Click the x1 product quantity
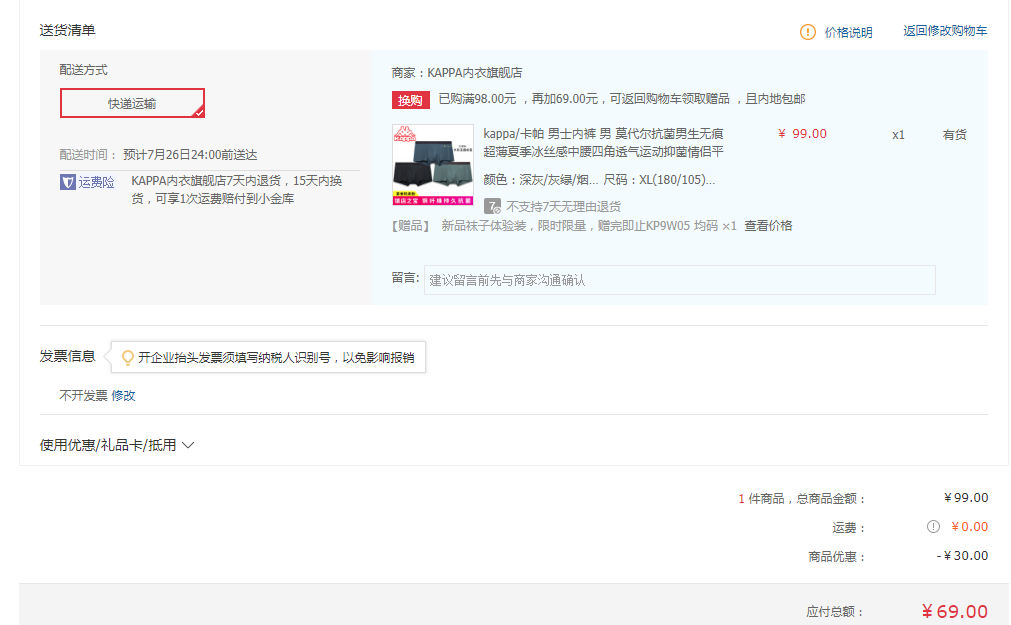Image resolution: width=1011 pixels, height=625 pixels. coord(898,135)
